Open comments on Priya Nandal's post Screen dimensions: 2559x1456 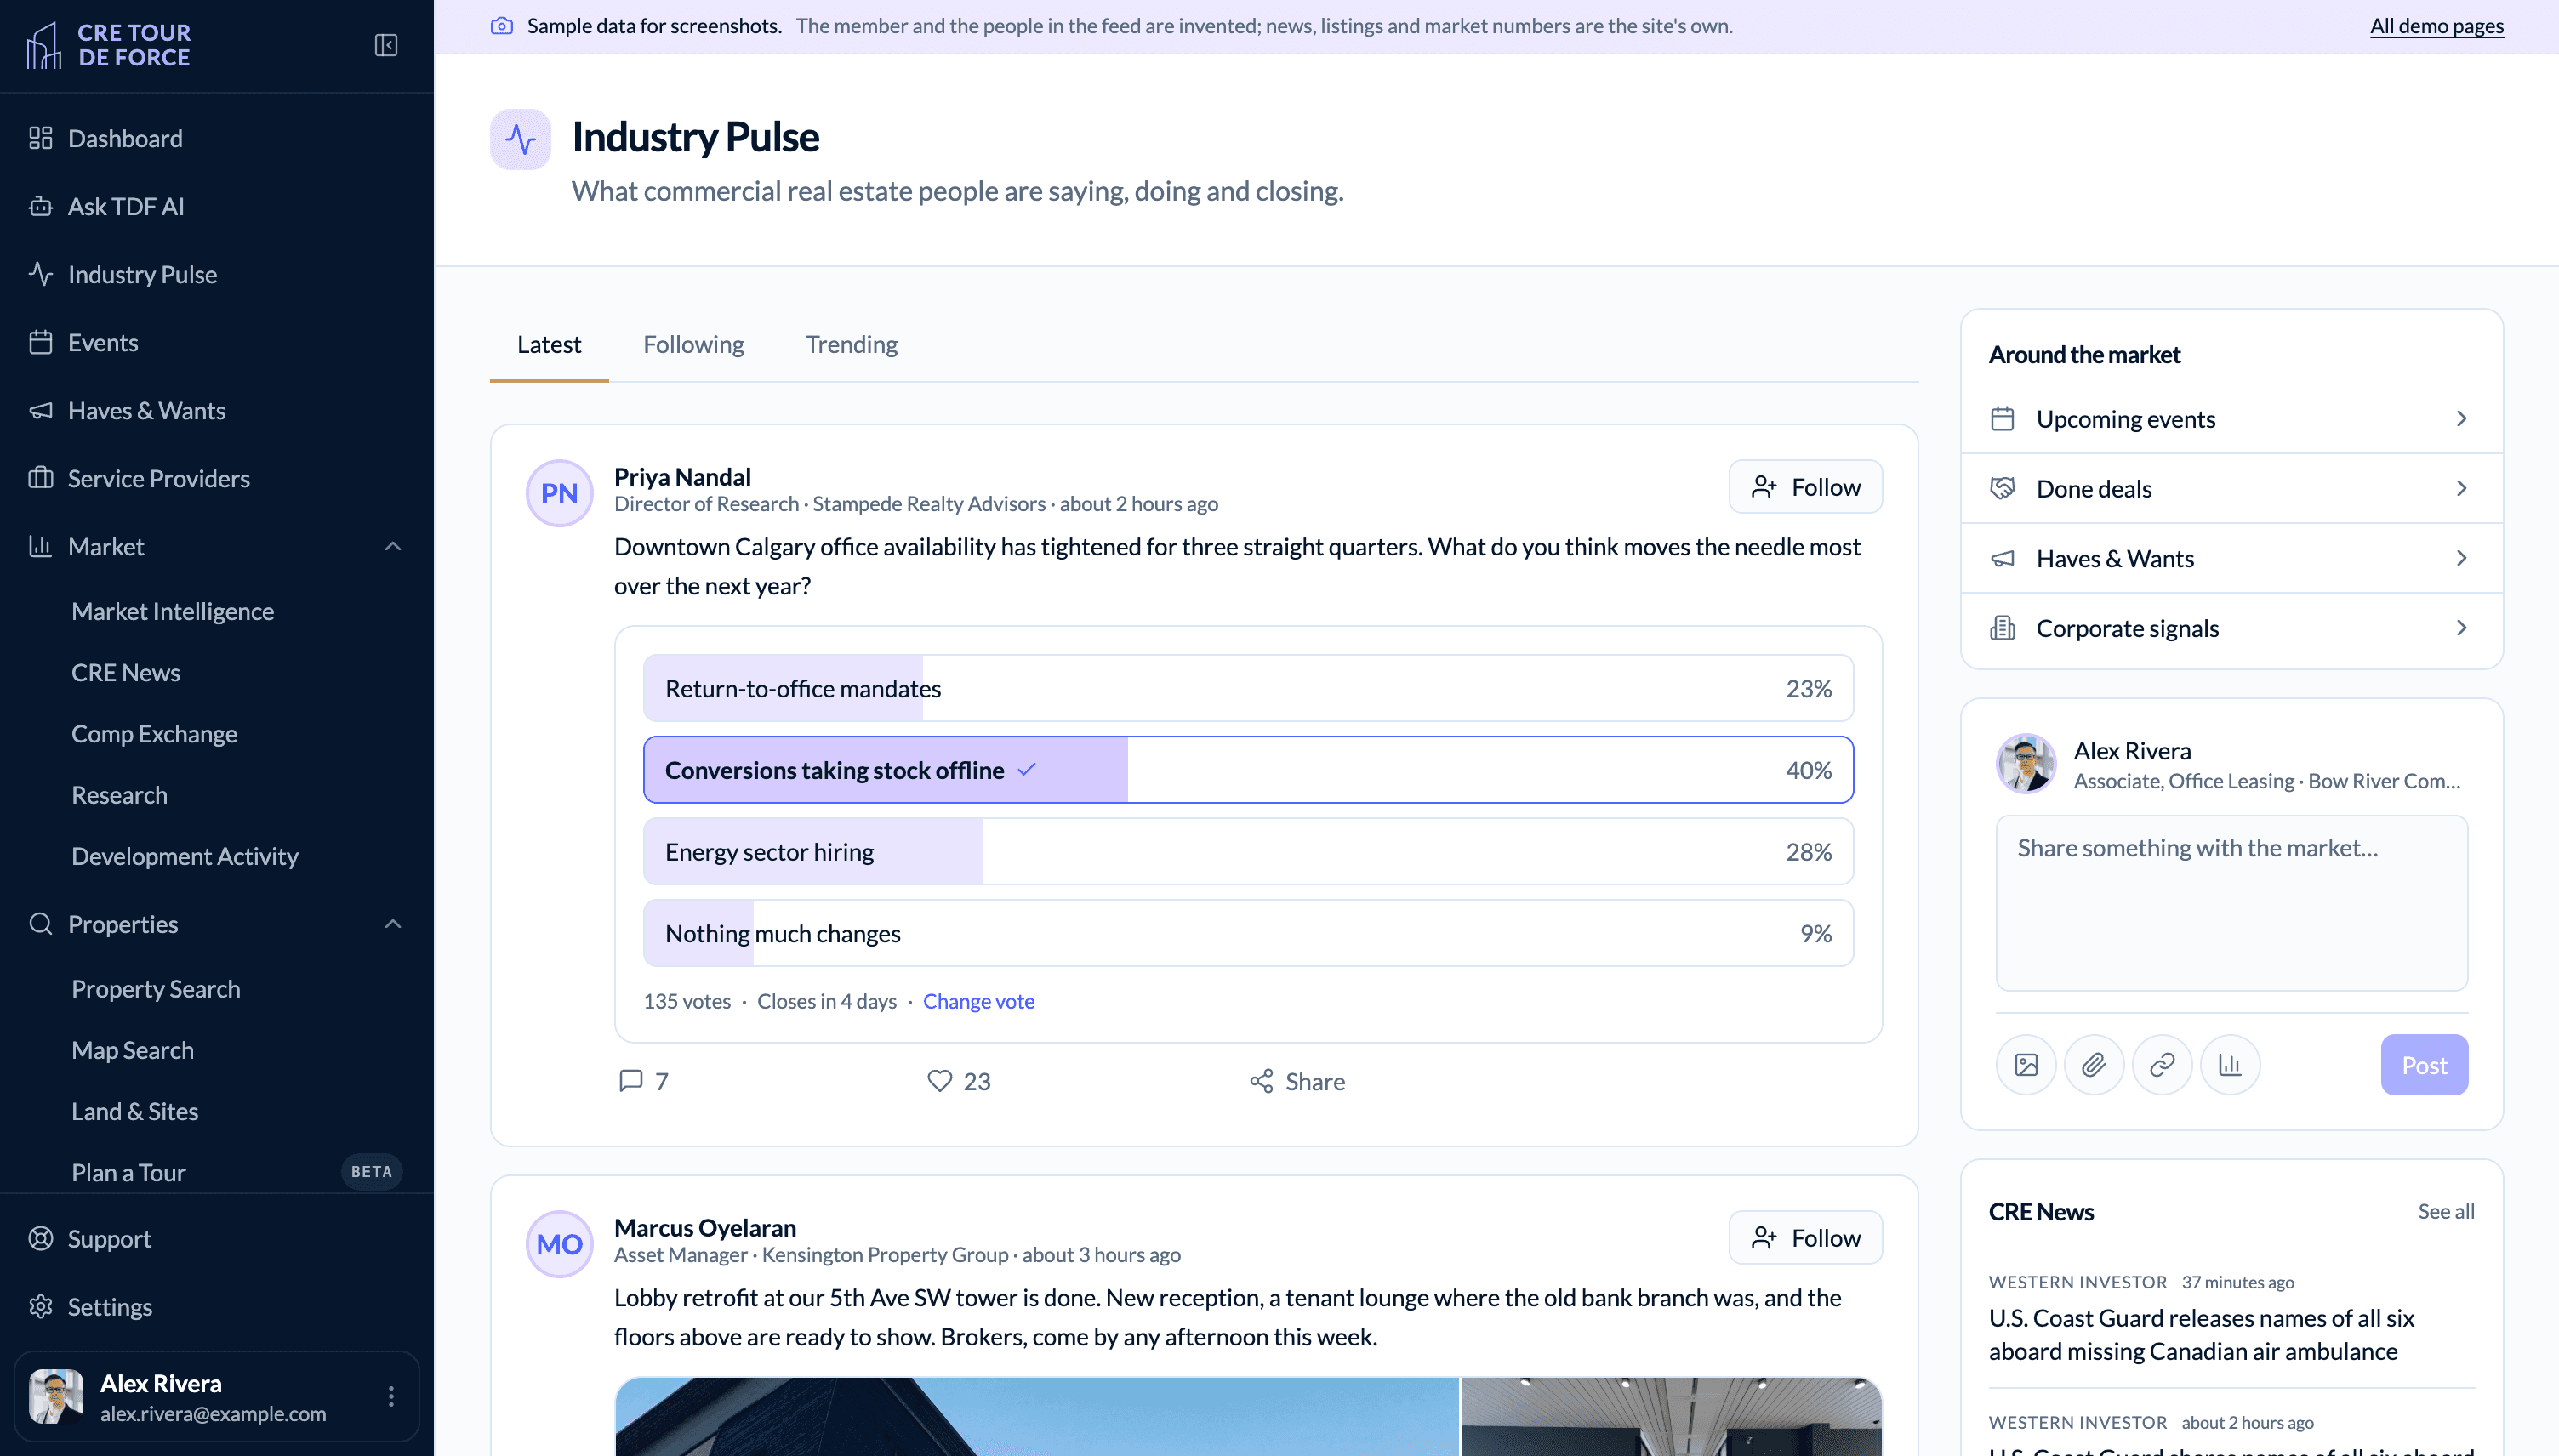coord(643,1081)
